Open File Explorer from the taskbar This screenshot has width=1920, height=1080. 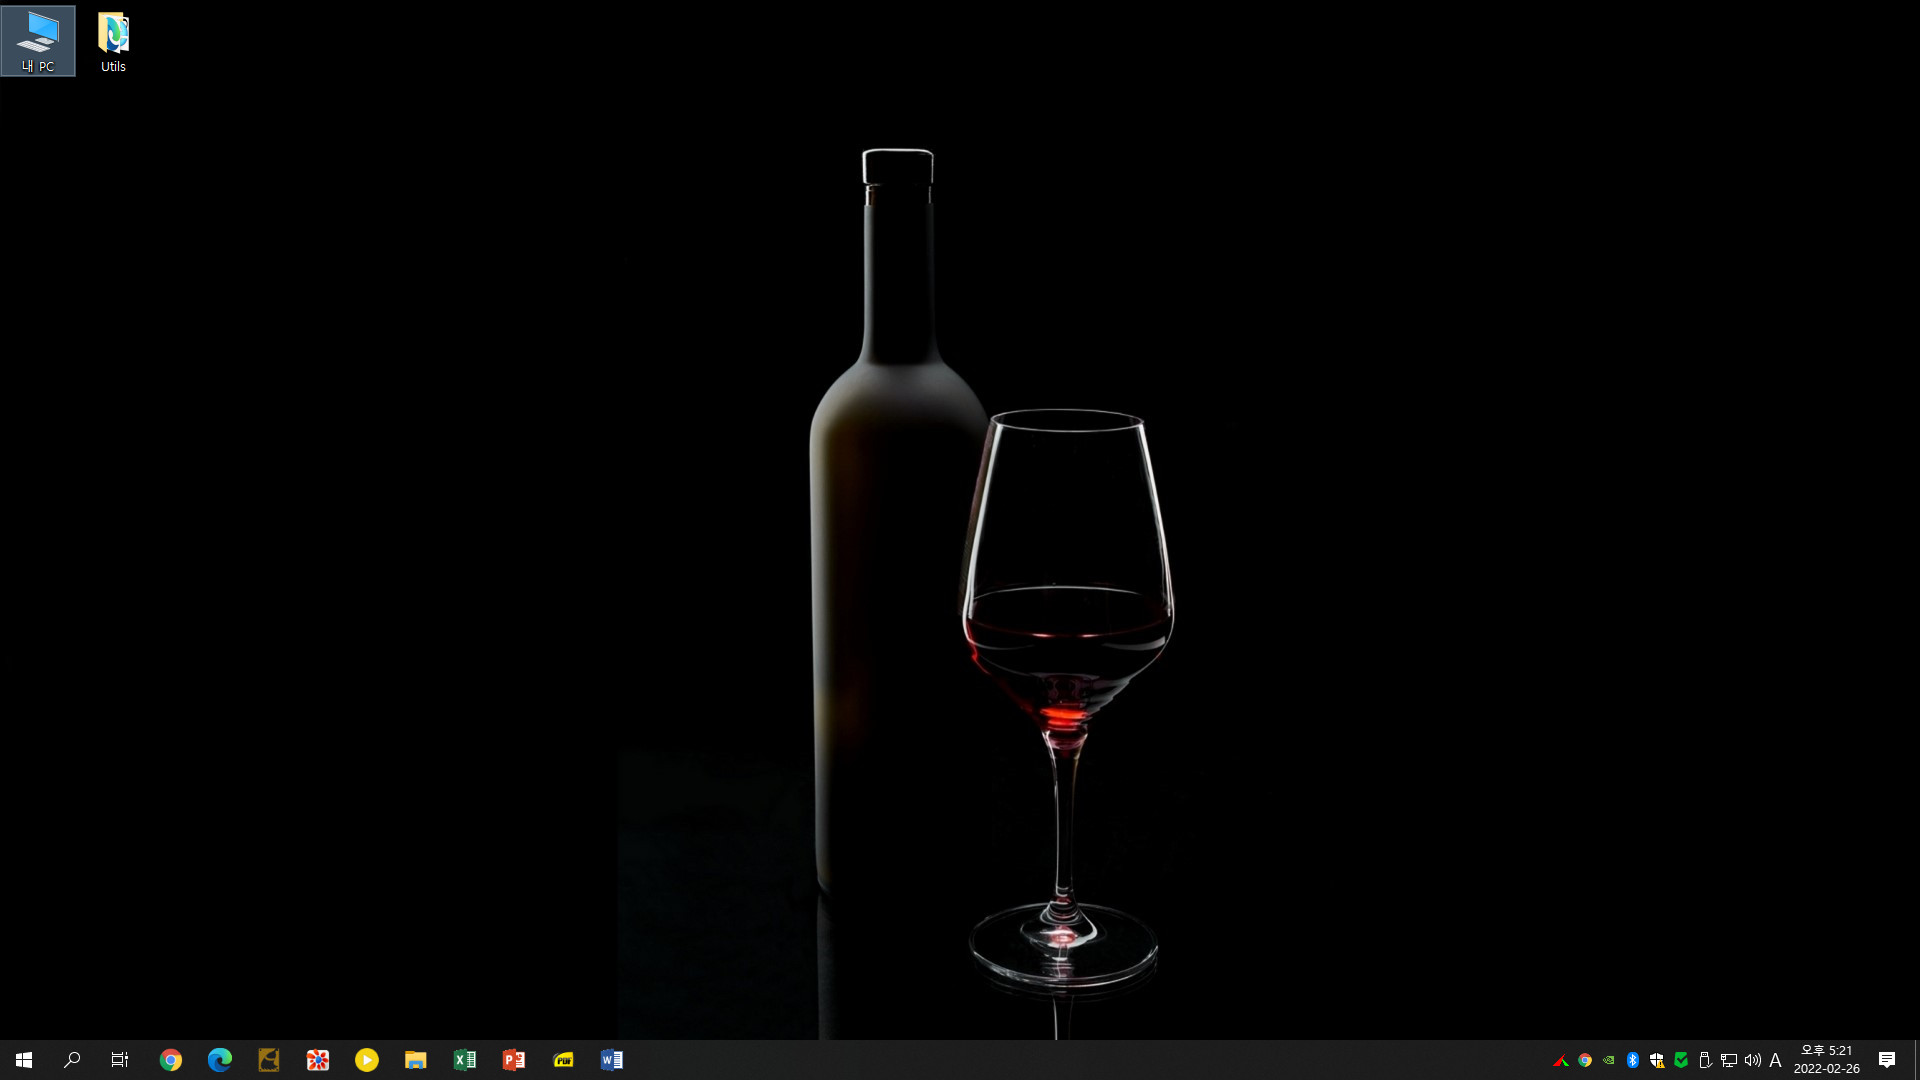(416, 1060)
